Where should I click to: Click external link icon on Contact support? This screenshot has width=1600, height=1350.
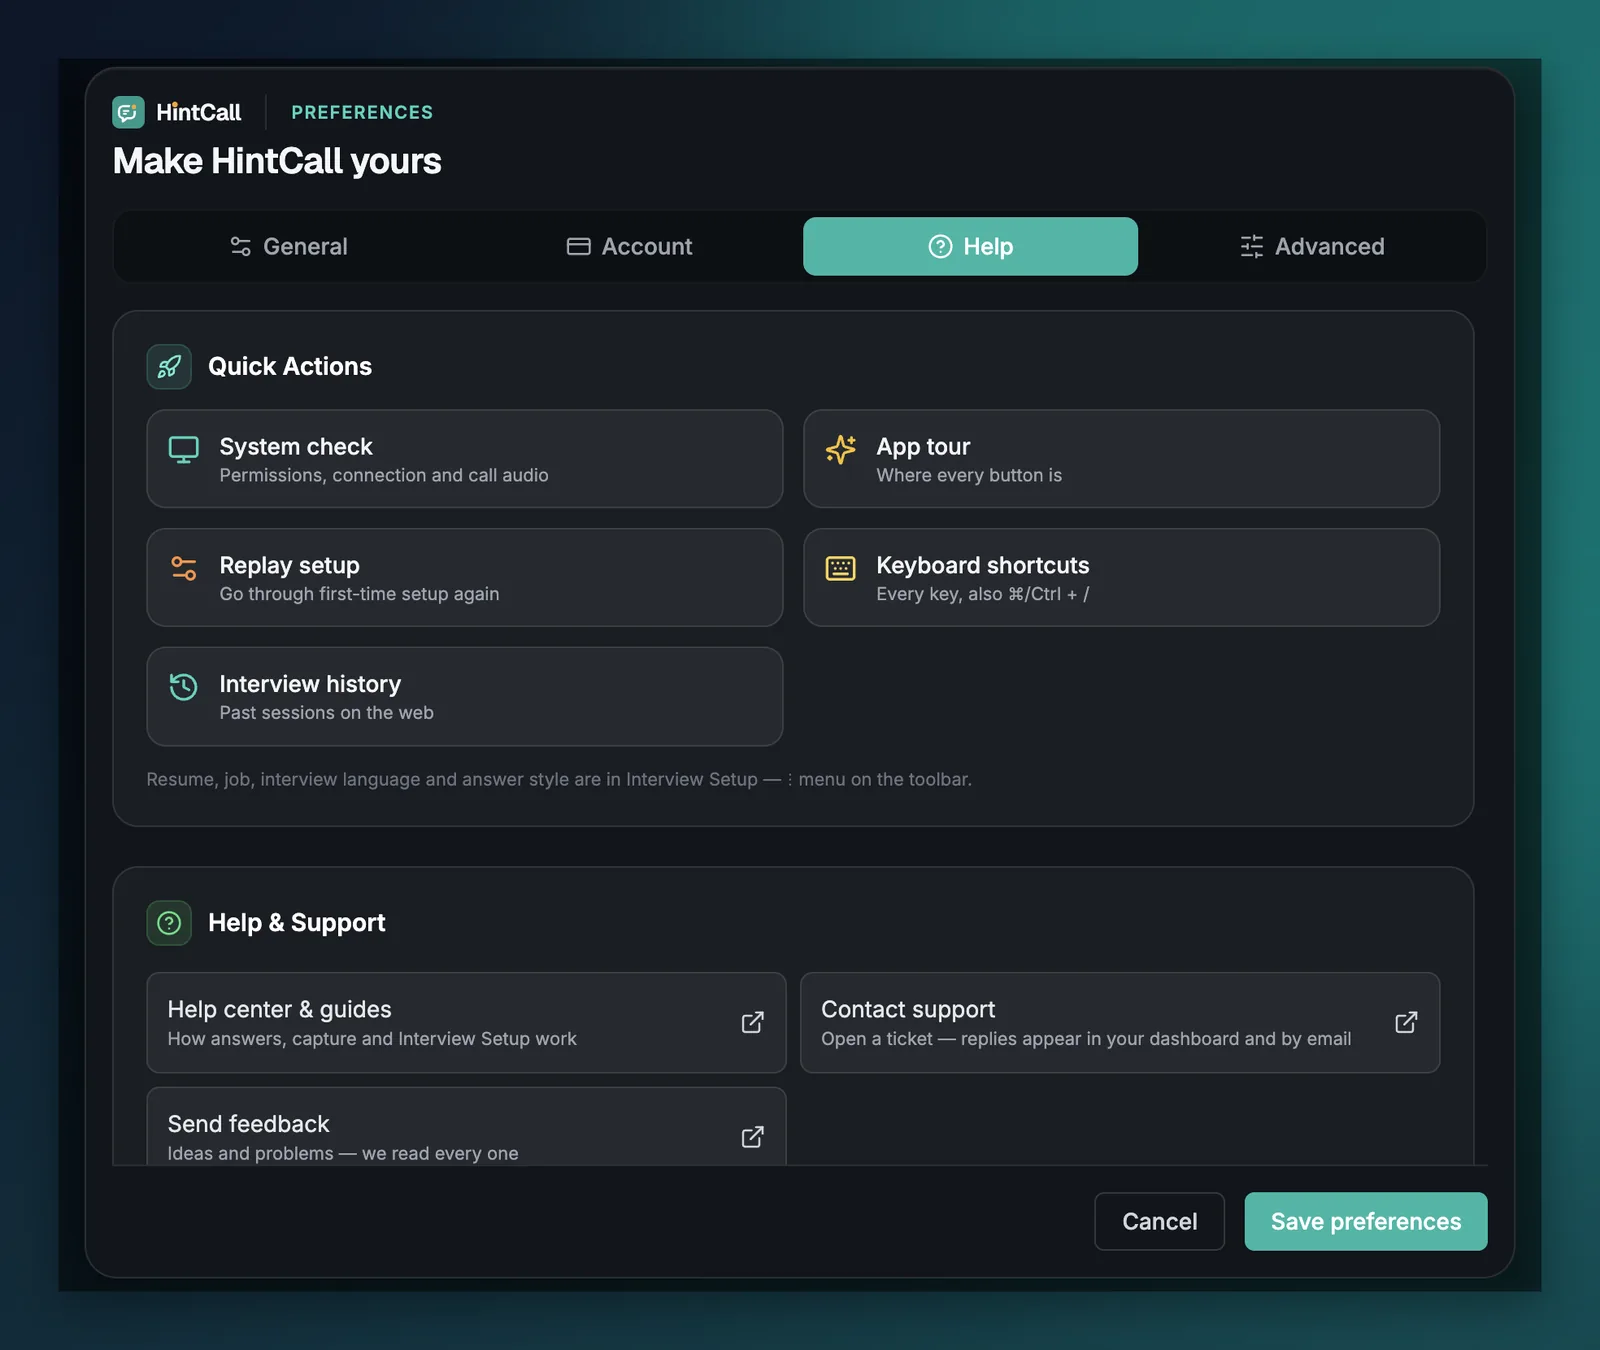click(1406, 1022)
